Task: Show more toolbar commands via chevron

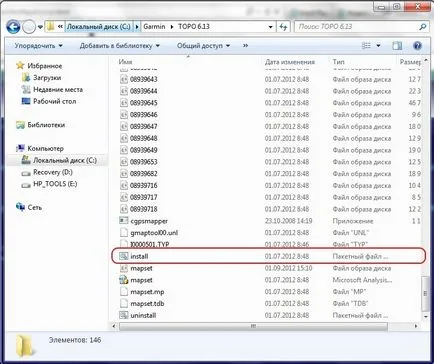Action: click(246, 46)
